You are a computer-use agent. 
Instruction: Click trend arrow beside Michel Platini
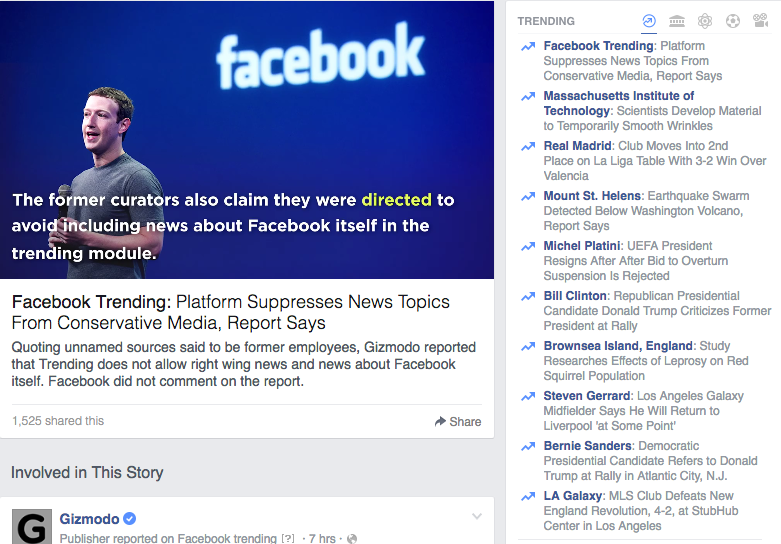528,246
